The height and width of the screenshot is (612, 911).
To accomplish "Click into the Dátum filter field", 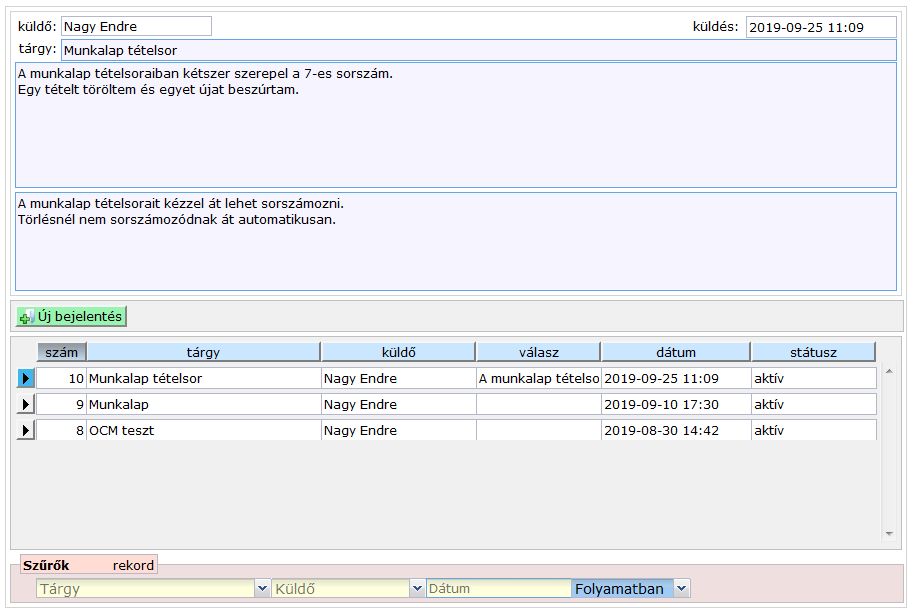I will [498, 589].
